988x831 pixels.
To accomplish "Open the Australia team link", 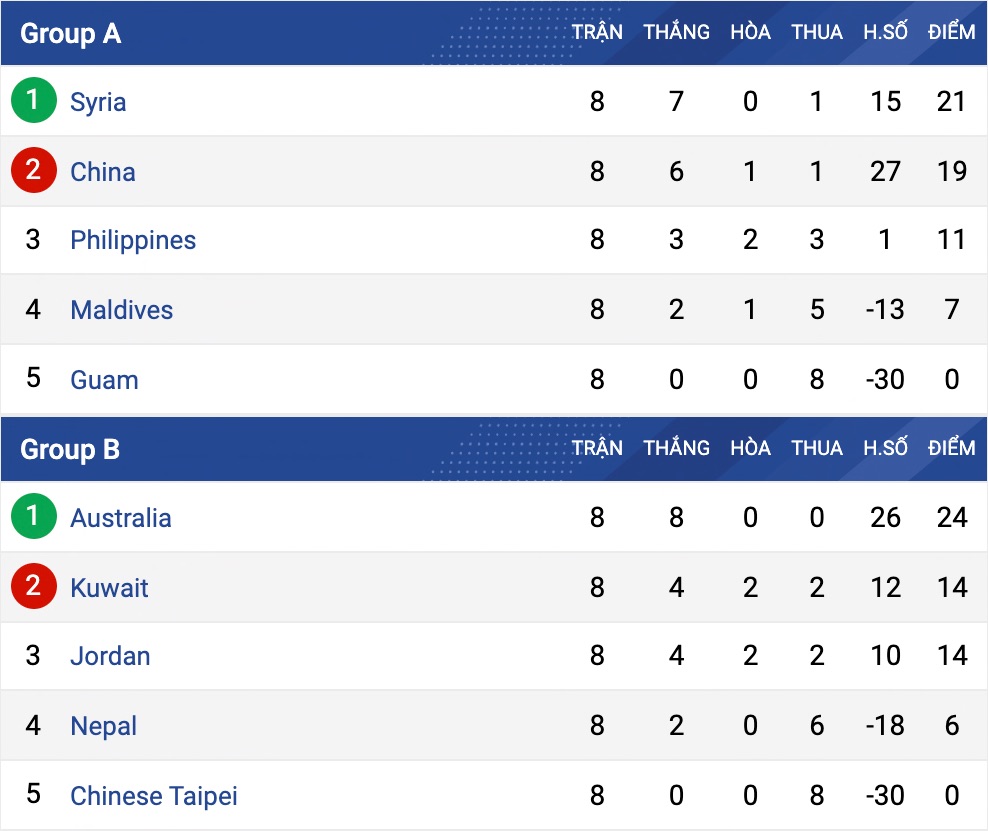I will (120, 518).
